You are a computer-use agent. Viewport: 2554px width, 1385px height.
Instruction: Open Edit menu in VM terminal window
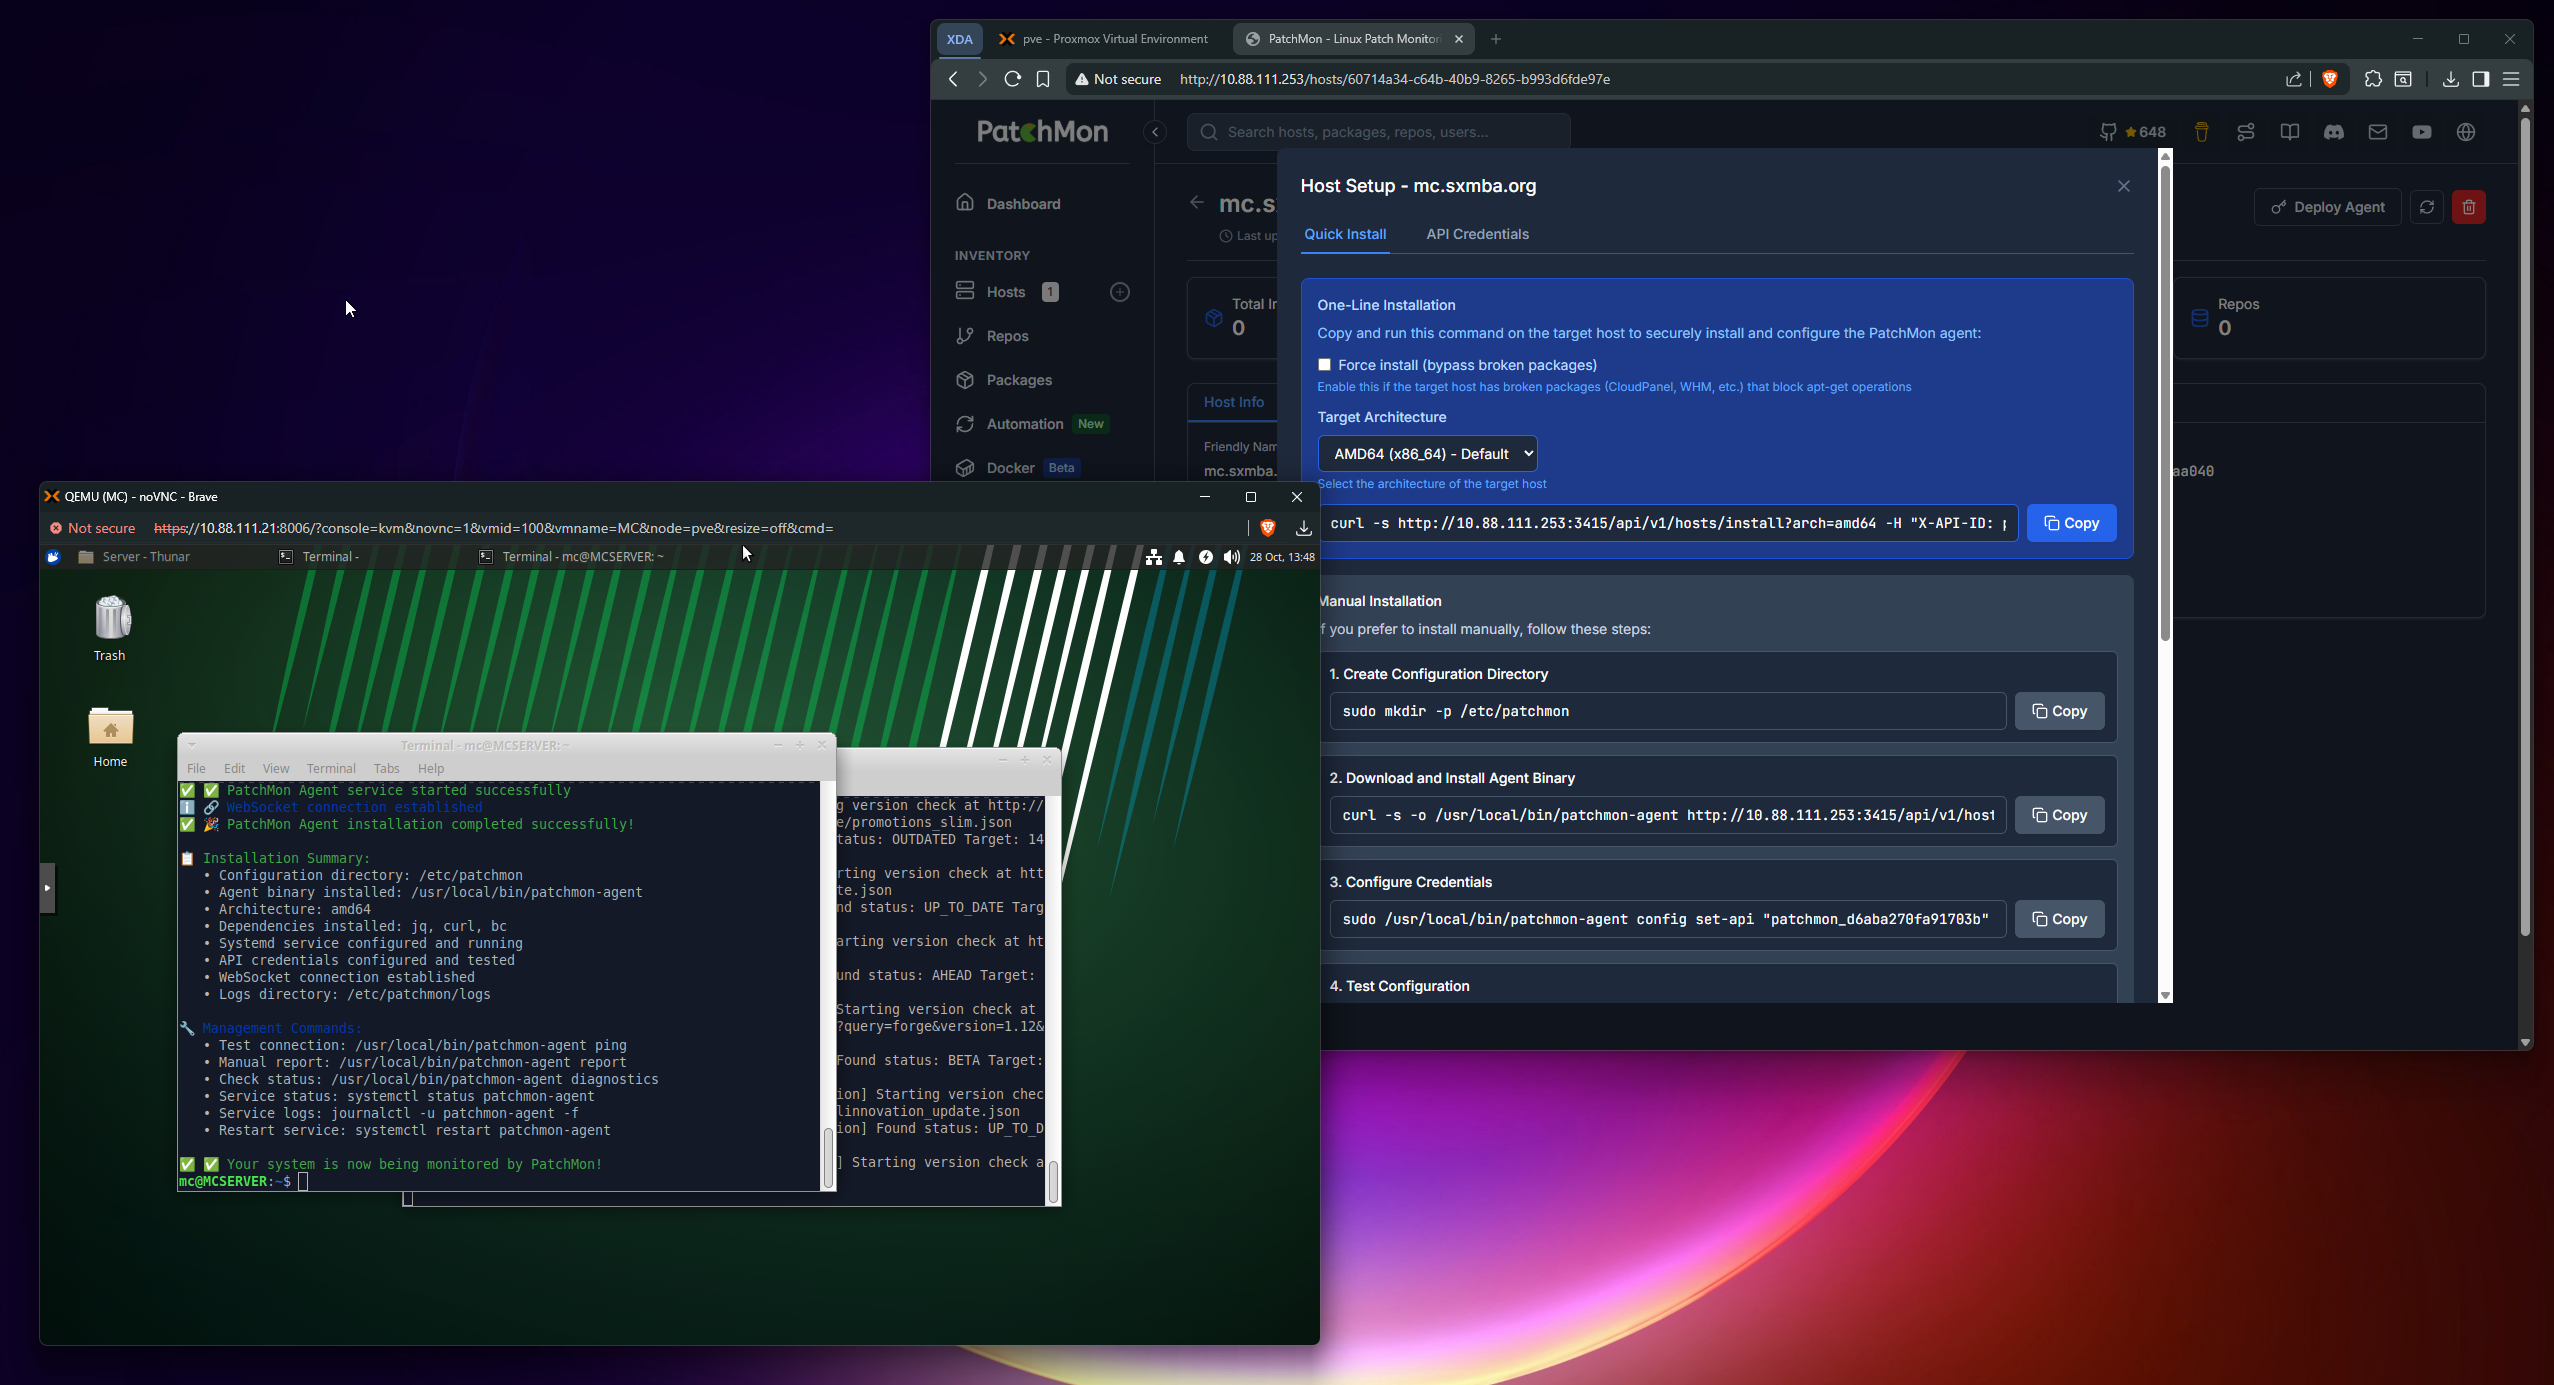[x=234, y=769]
